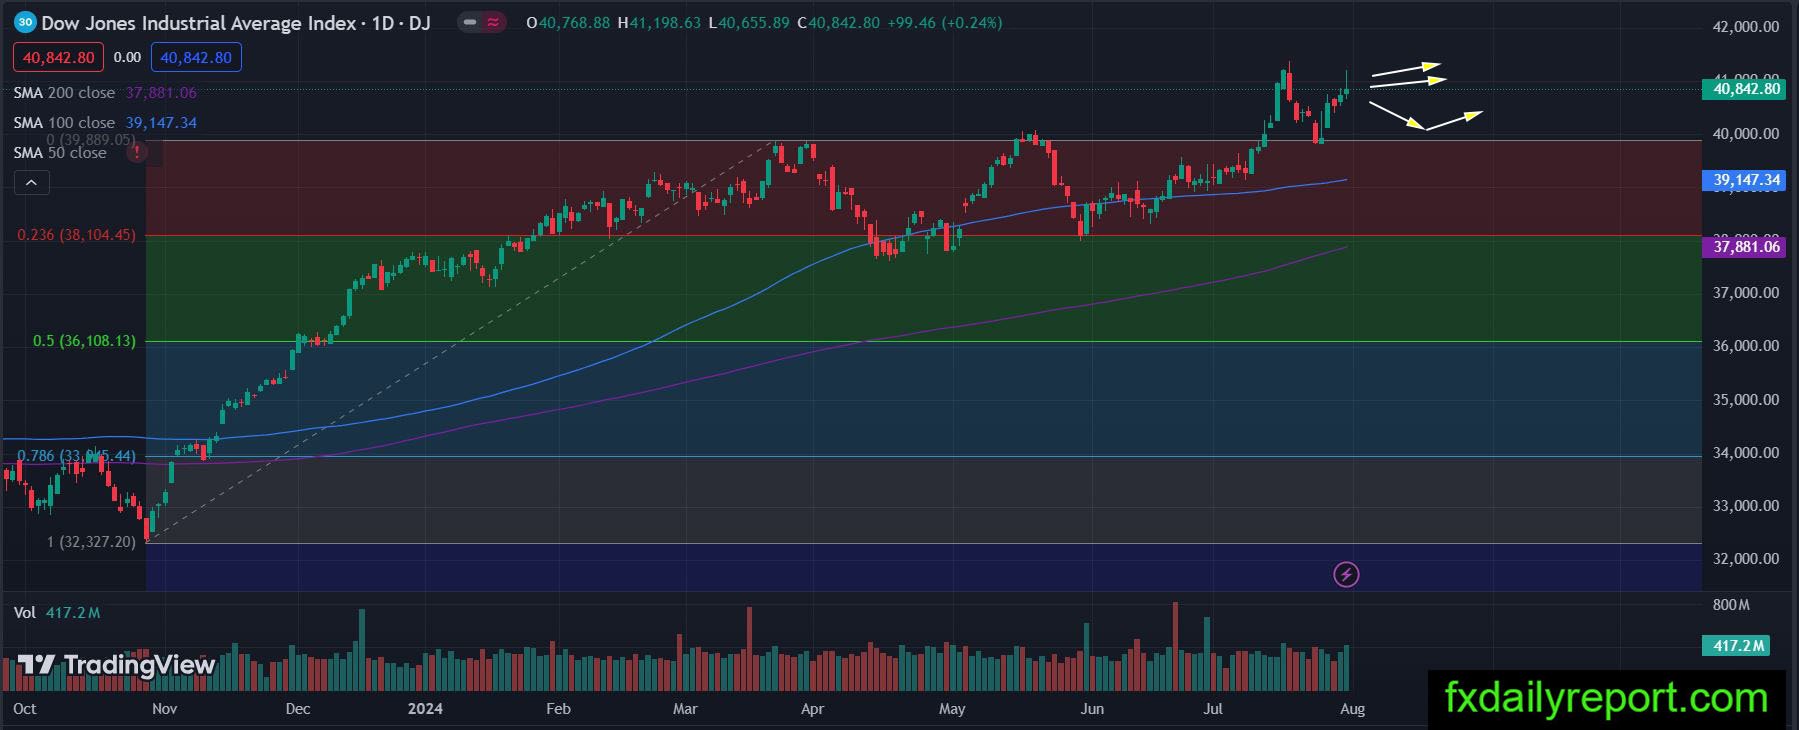Select the SMA 100 close indicator legend

click(105, 123)
